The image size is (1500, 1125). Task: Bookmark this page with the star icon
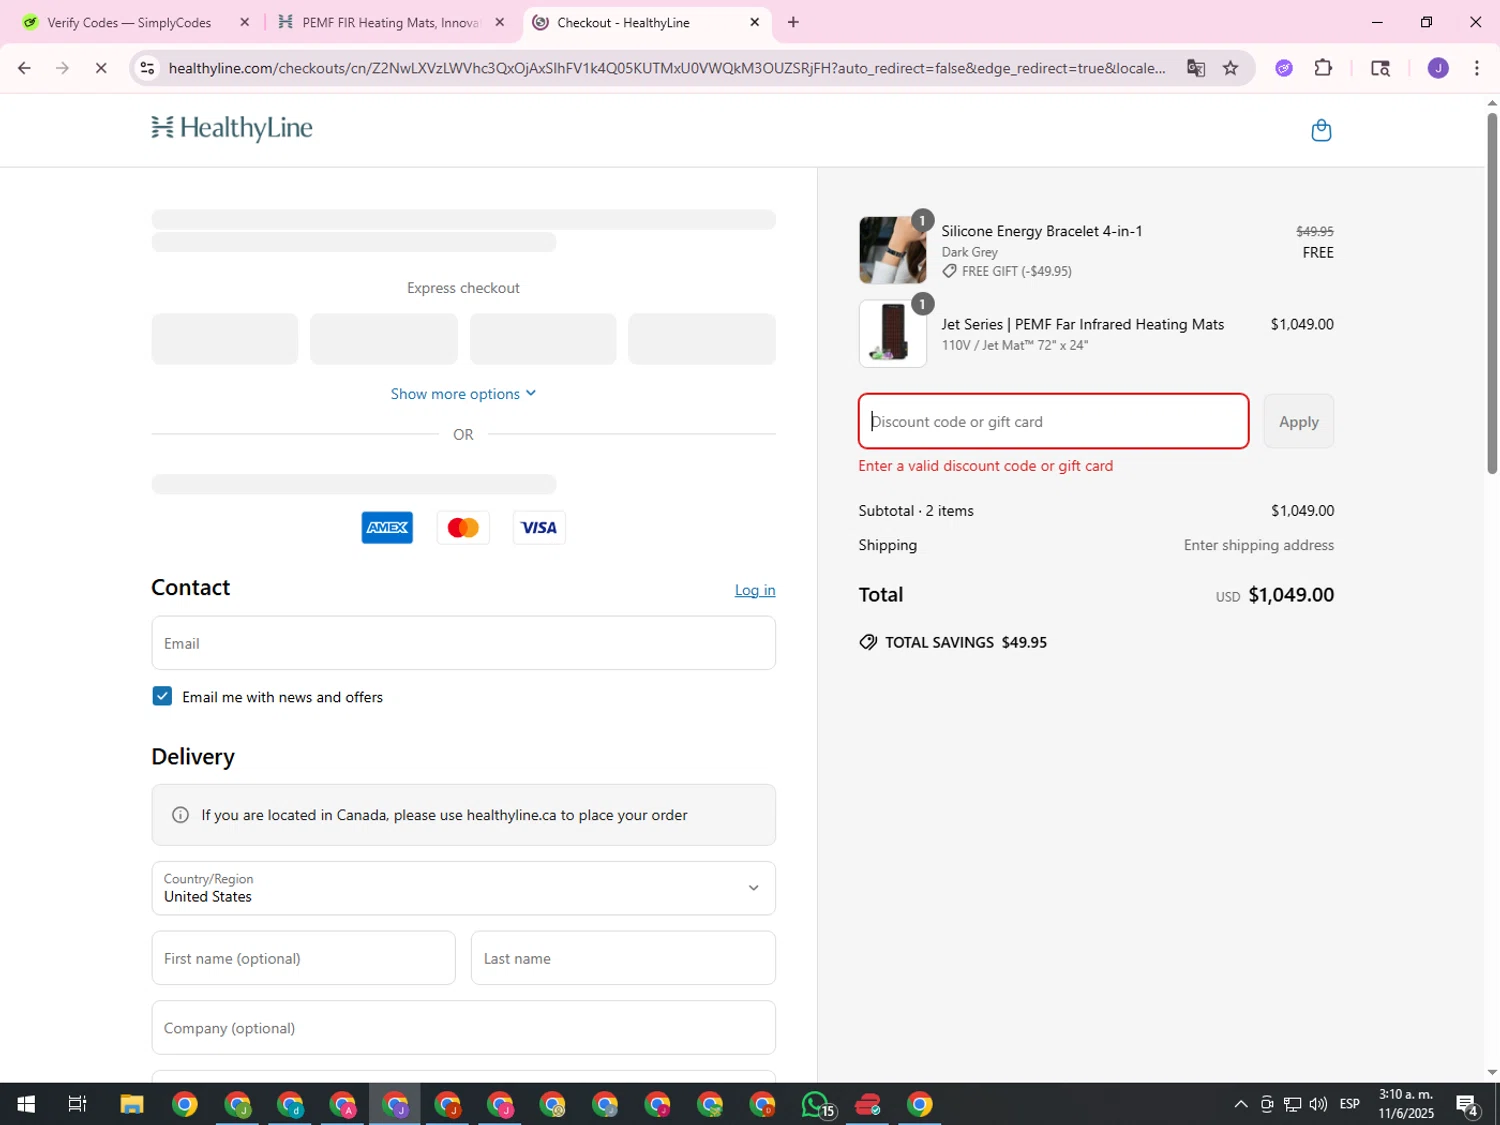(x=1231, y=68)
